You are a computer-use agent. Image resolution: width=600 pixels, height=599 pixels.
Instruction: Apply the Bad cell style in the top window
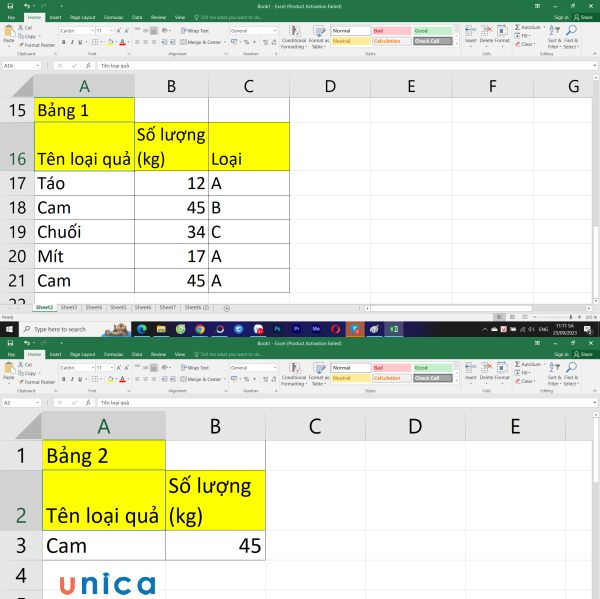[x=392, y=31]
